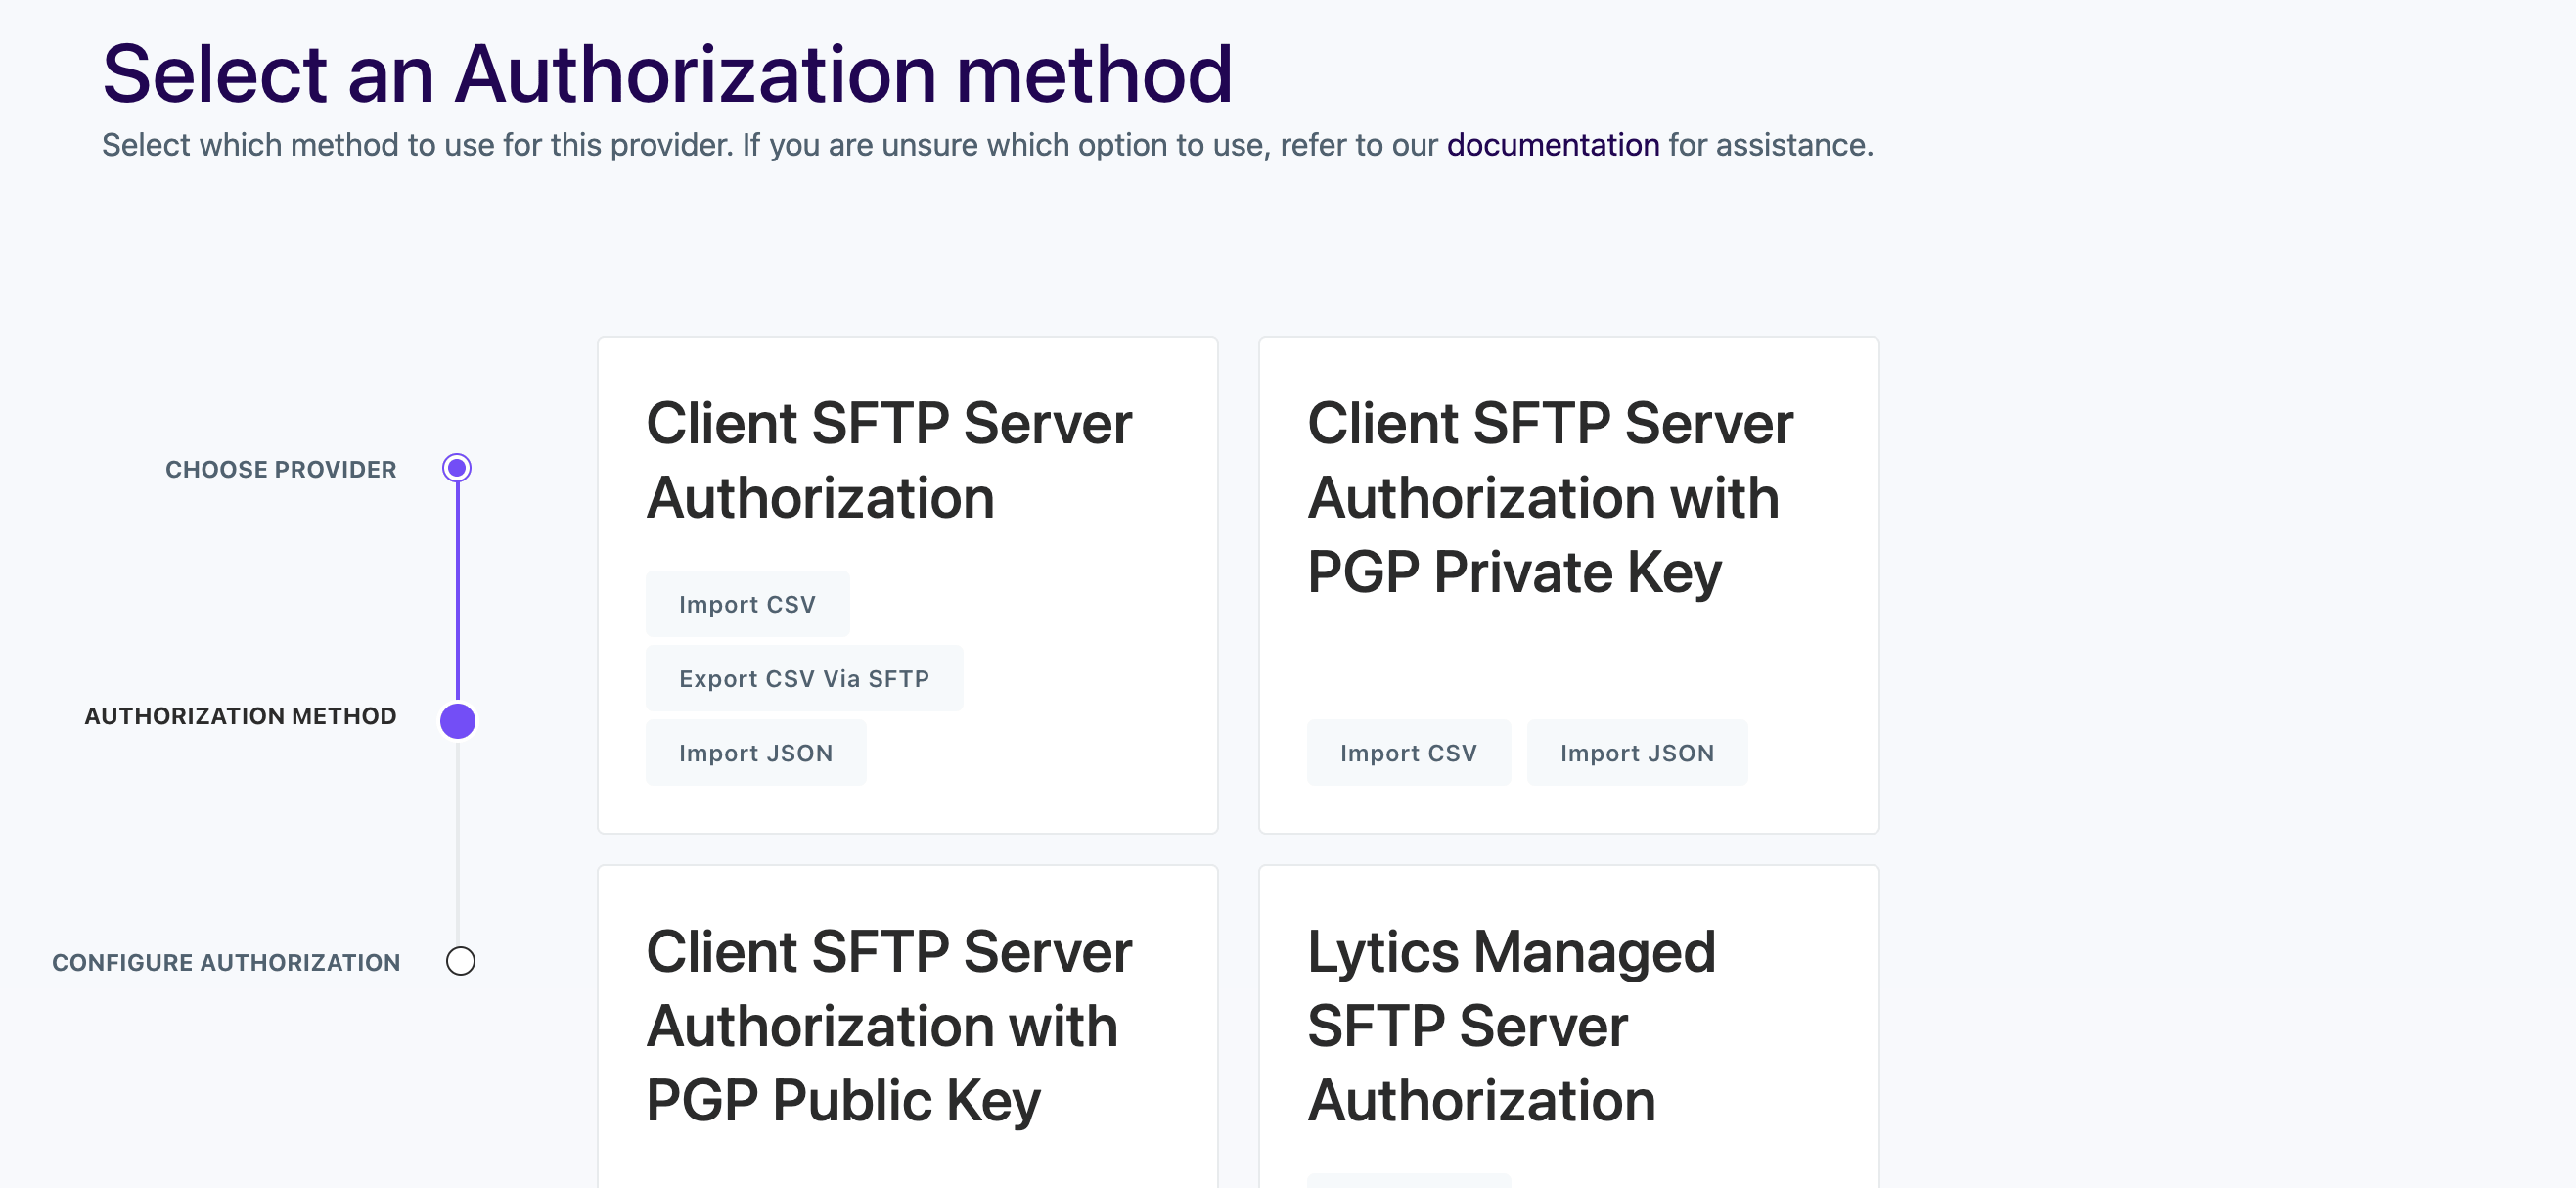2576x1188 pixels.
Task: Click the purple progress line between steps
Action: pyautogui.click(x=457, y=590)
